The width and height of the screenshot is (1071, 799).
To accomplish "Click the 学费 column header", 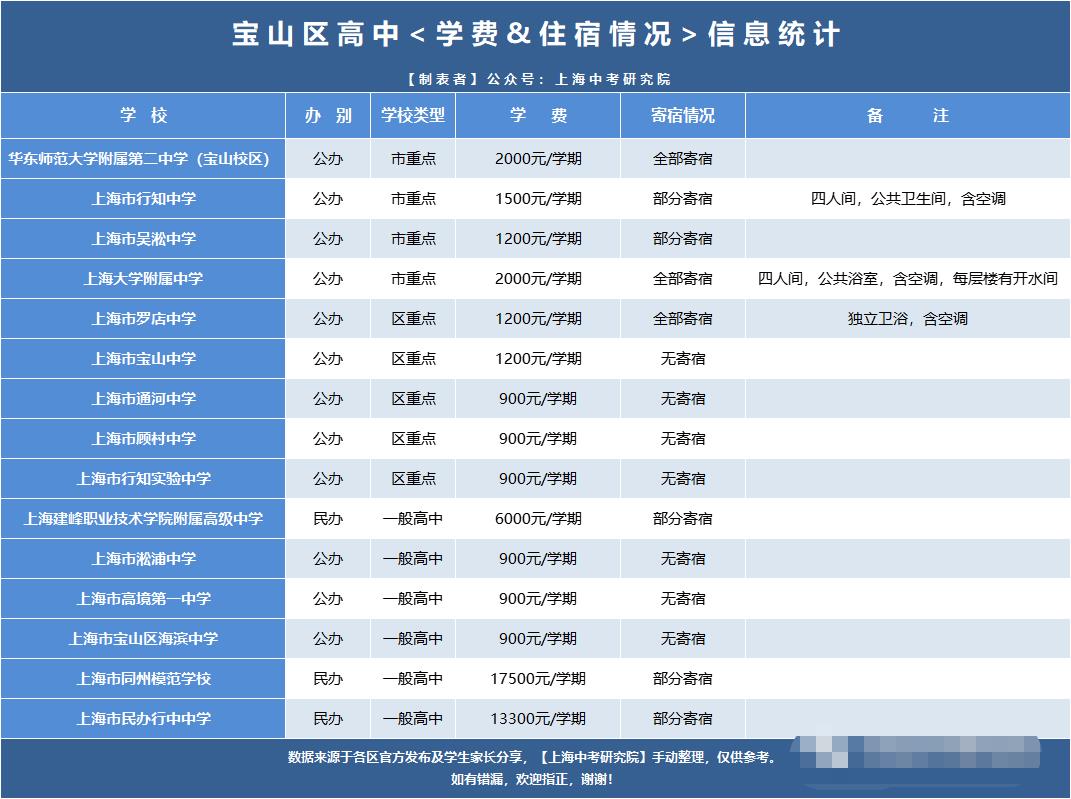I will (538, 116).
